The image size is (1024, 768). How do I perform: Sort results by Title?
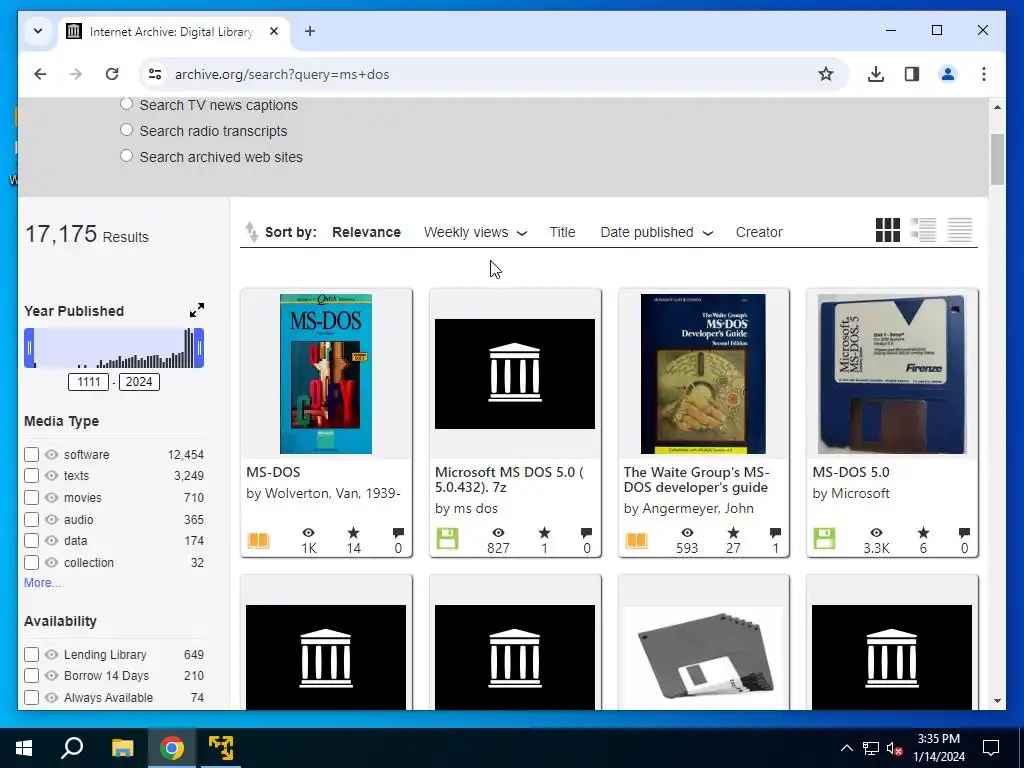point(562,232)
